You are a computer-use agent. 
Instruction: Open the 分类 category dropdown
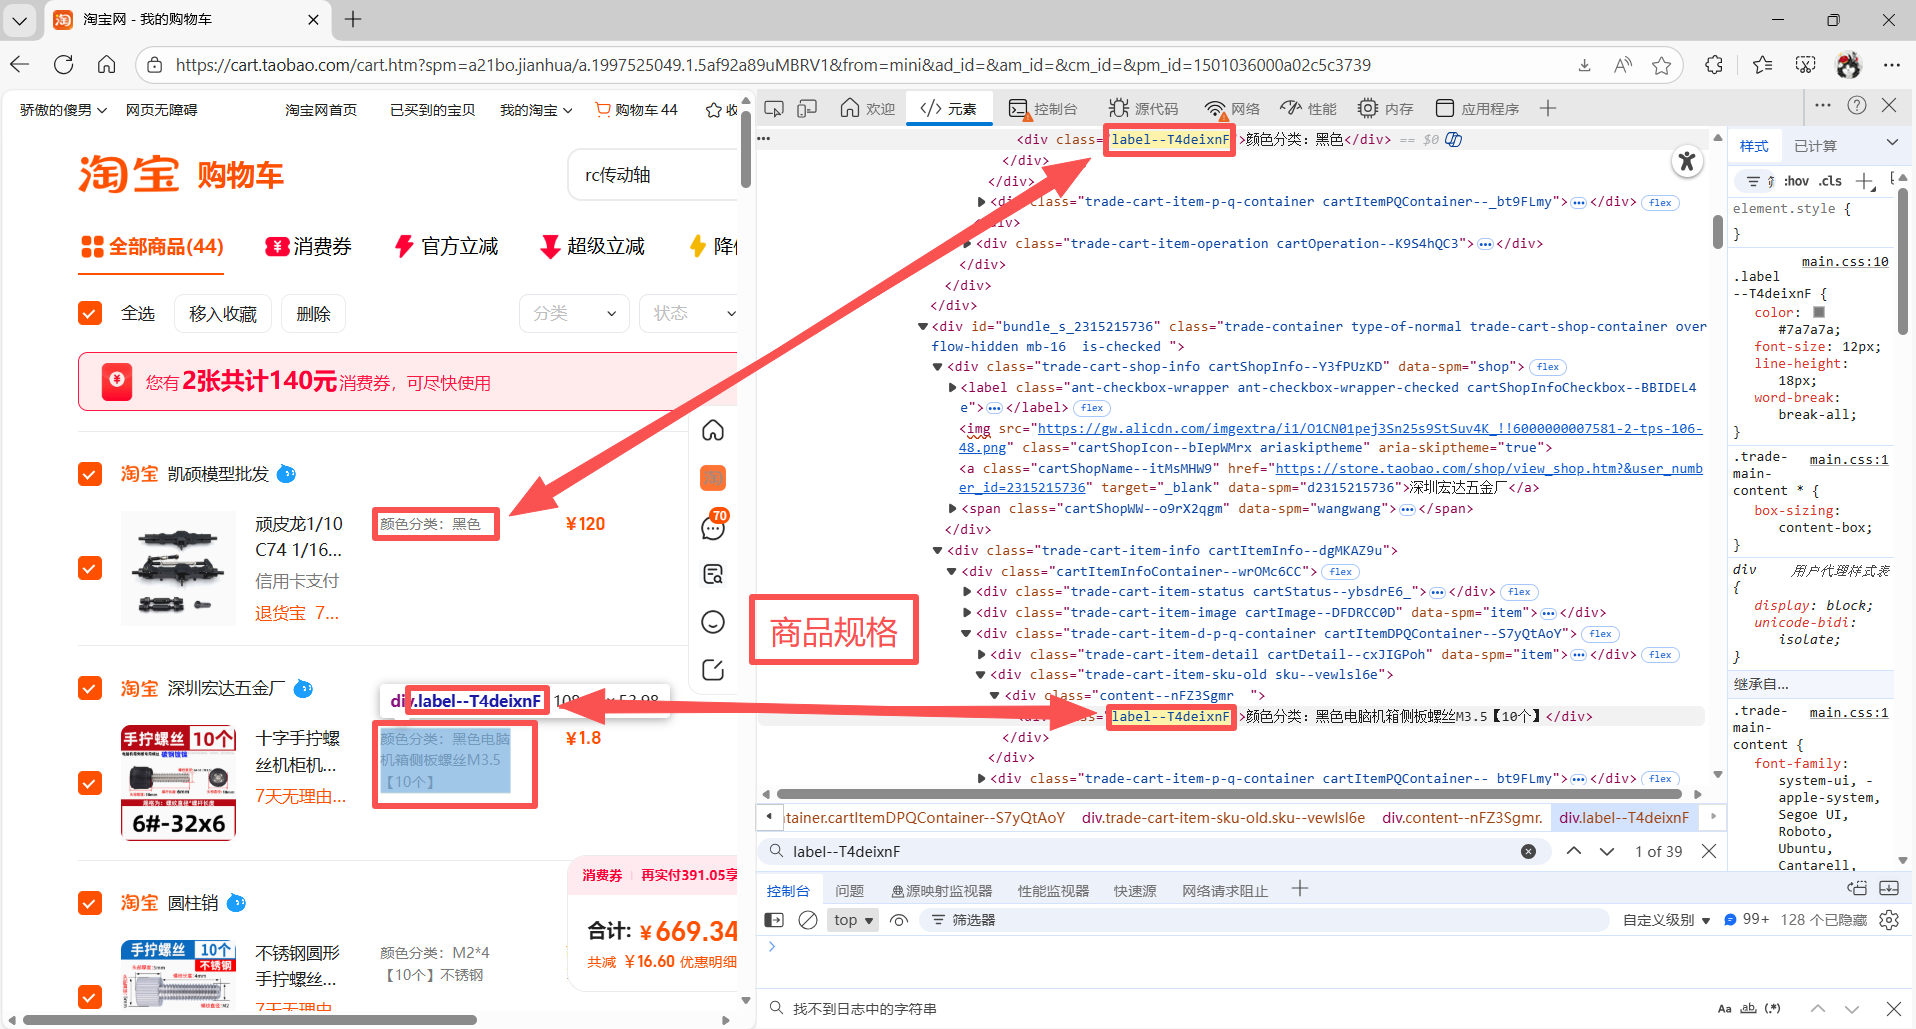click(574, 313)
